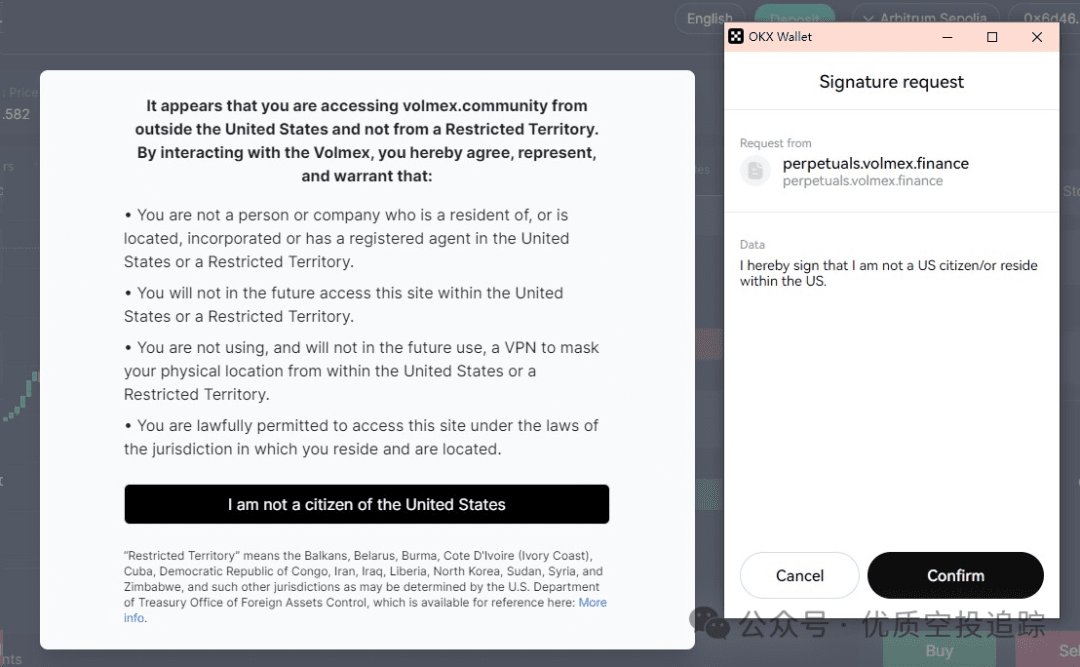Confirm the signature request
The image size is (1080, 667).
coord(955,575)
